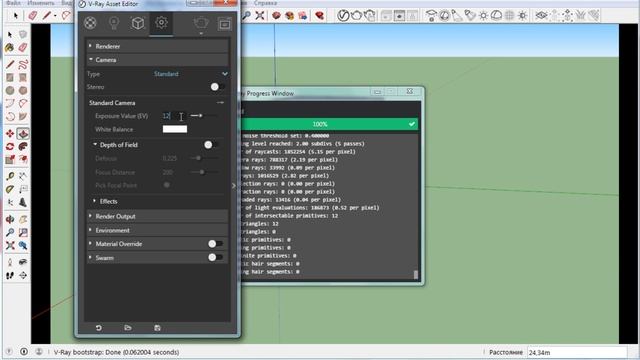
Task: Click the Exposure Value (EV) input field
Action: (x=175, y=116)
